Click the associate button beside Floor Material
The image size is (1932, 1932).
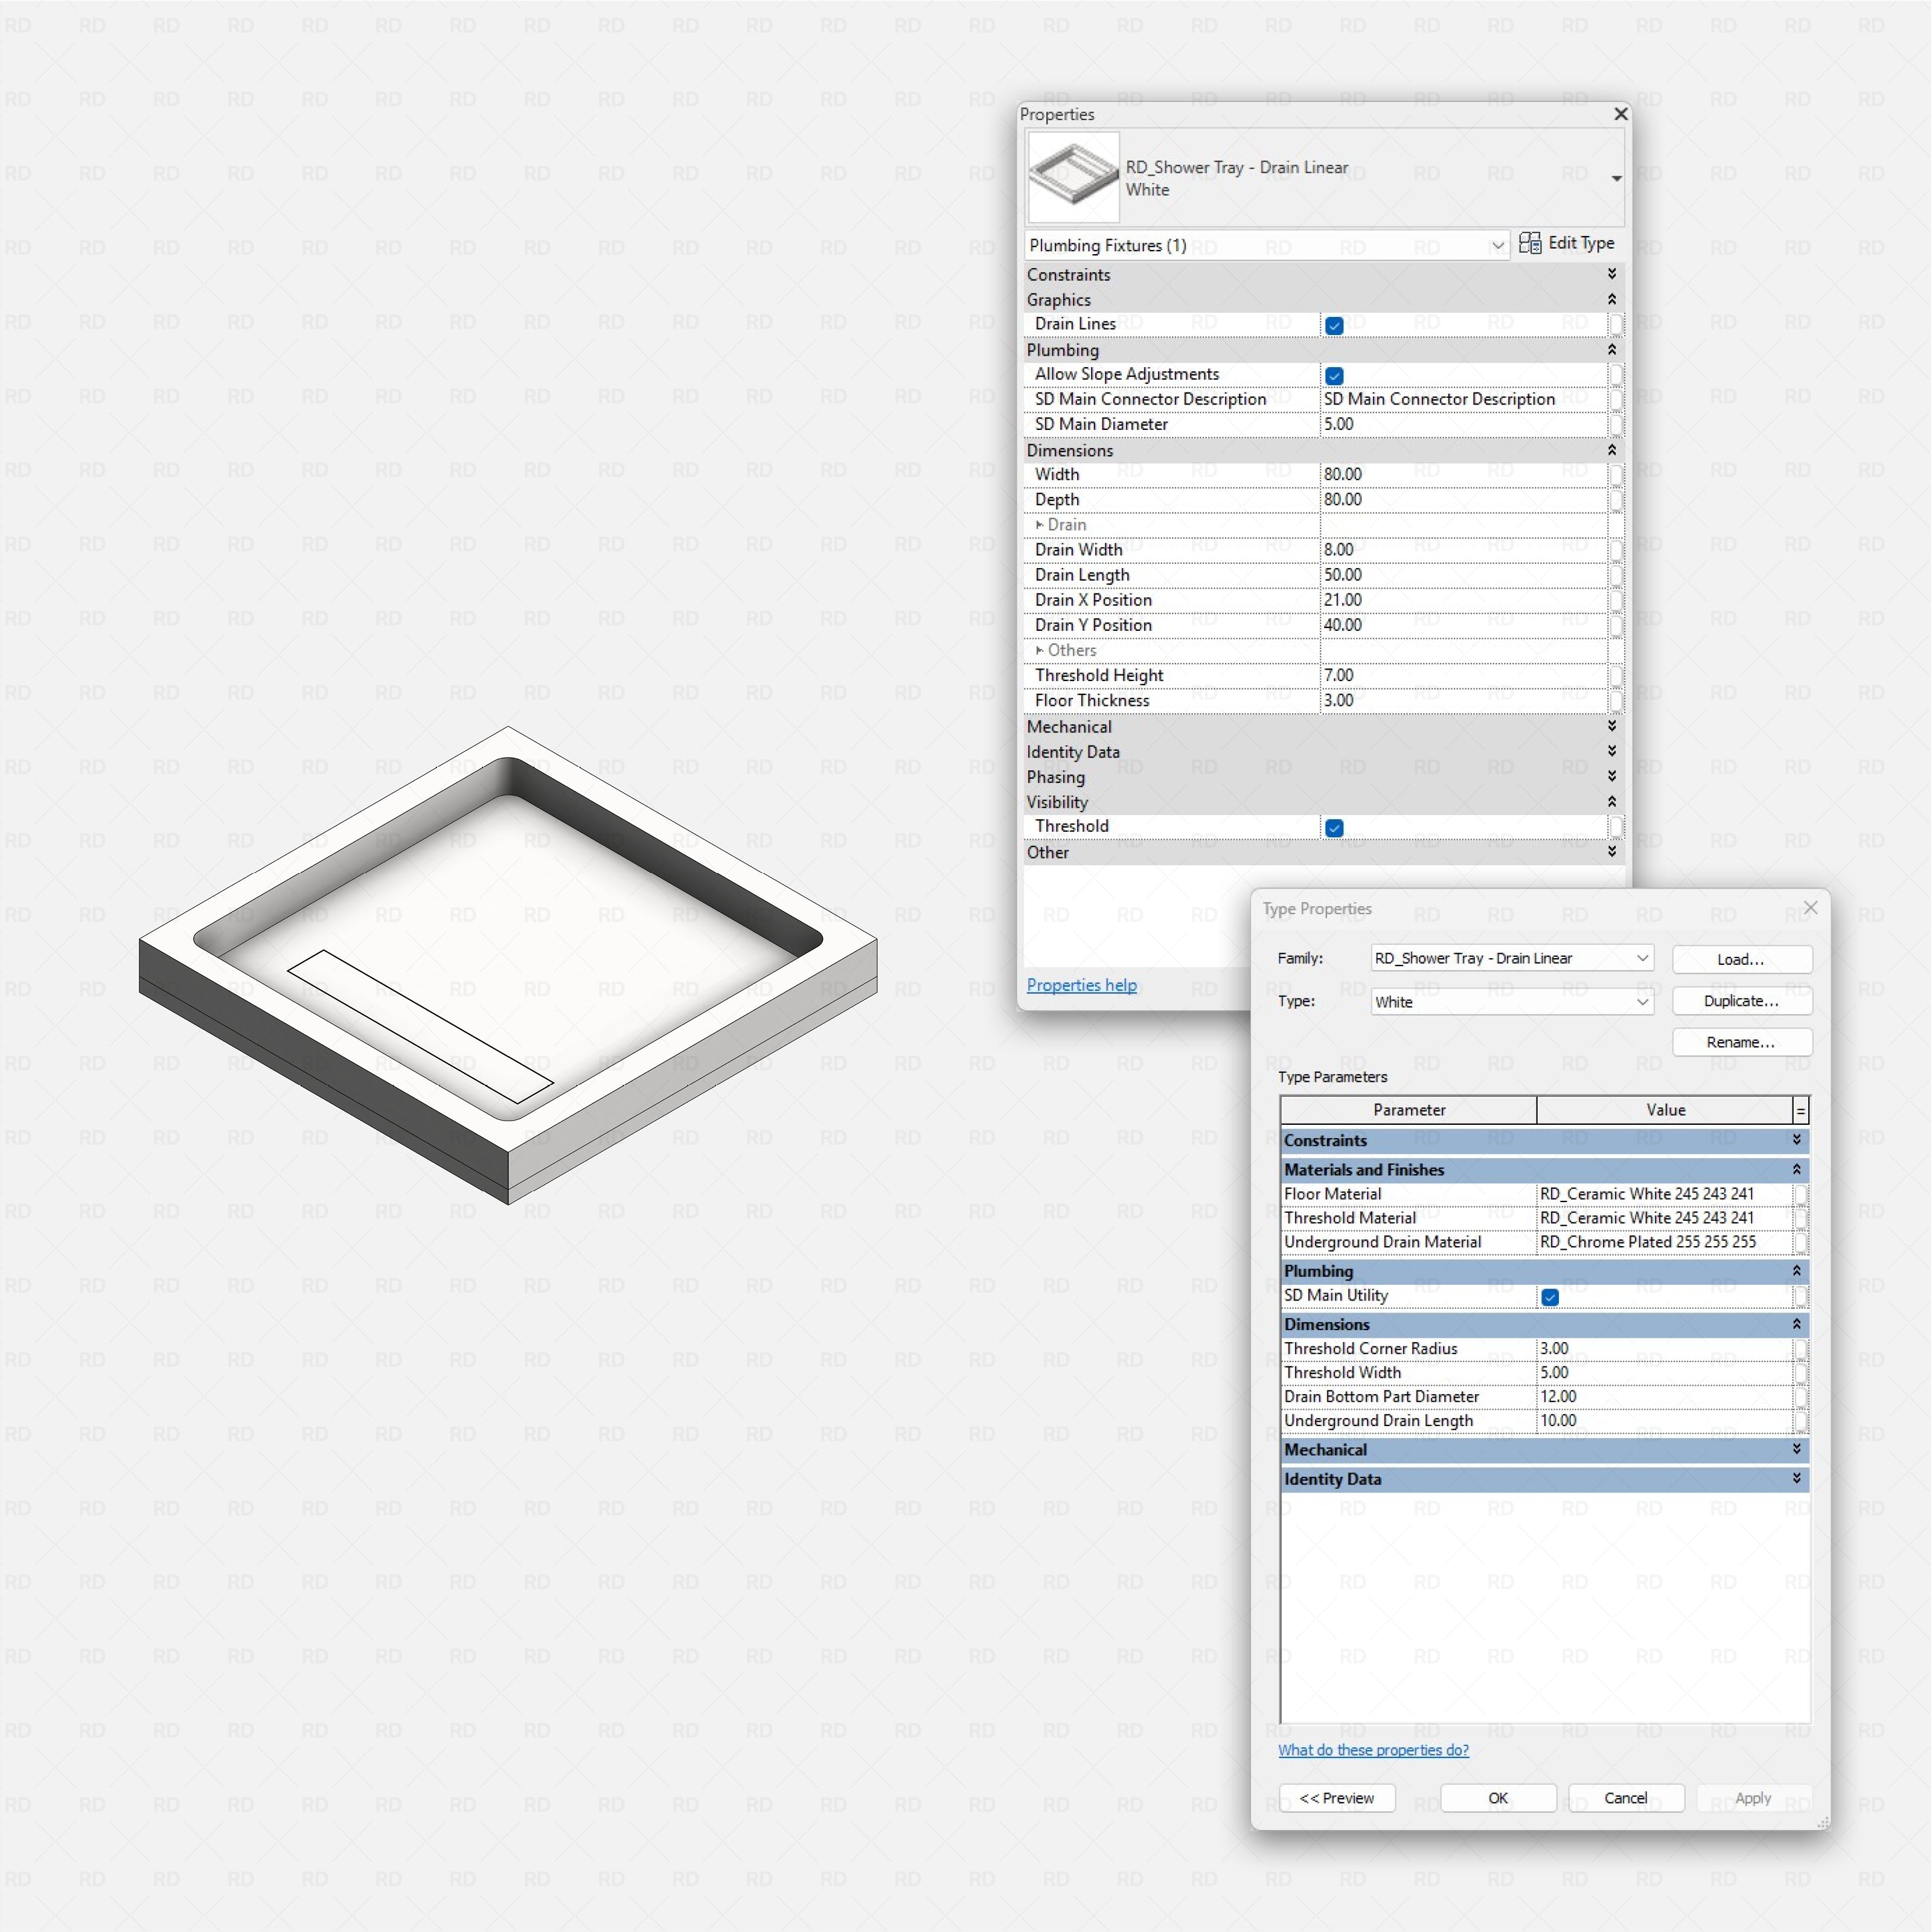[1800, 1194]
